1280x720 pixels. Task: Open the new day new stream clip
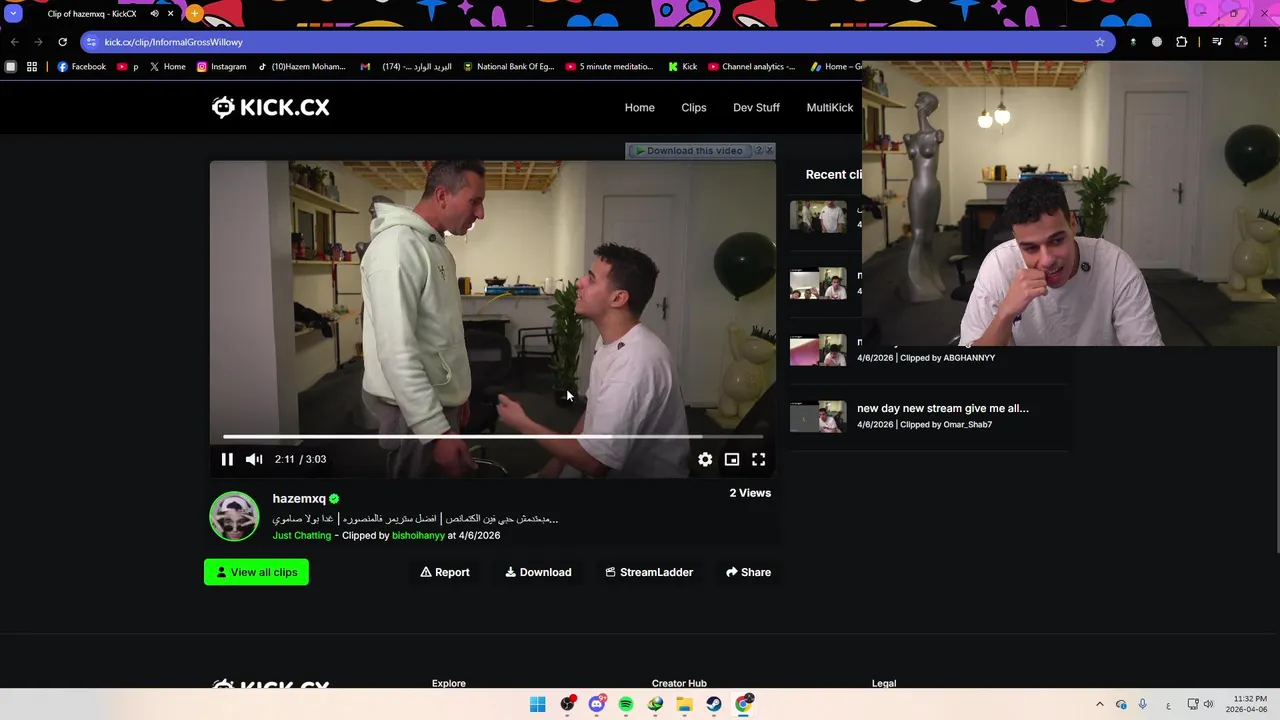point(942,408)
